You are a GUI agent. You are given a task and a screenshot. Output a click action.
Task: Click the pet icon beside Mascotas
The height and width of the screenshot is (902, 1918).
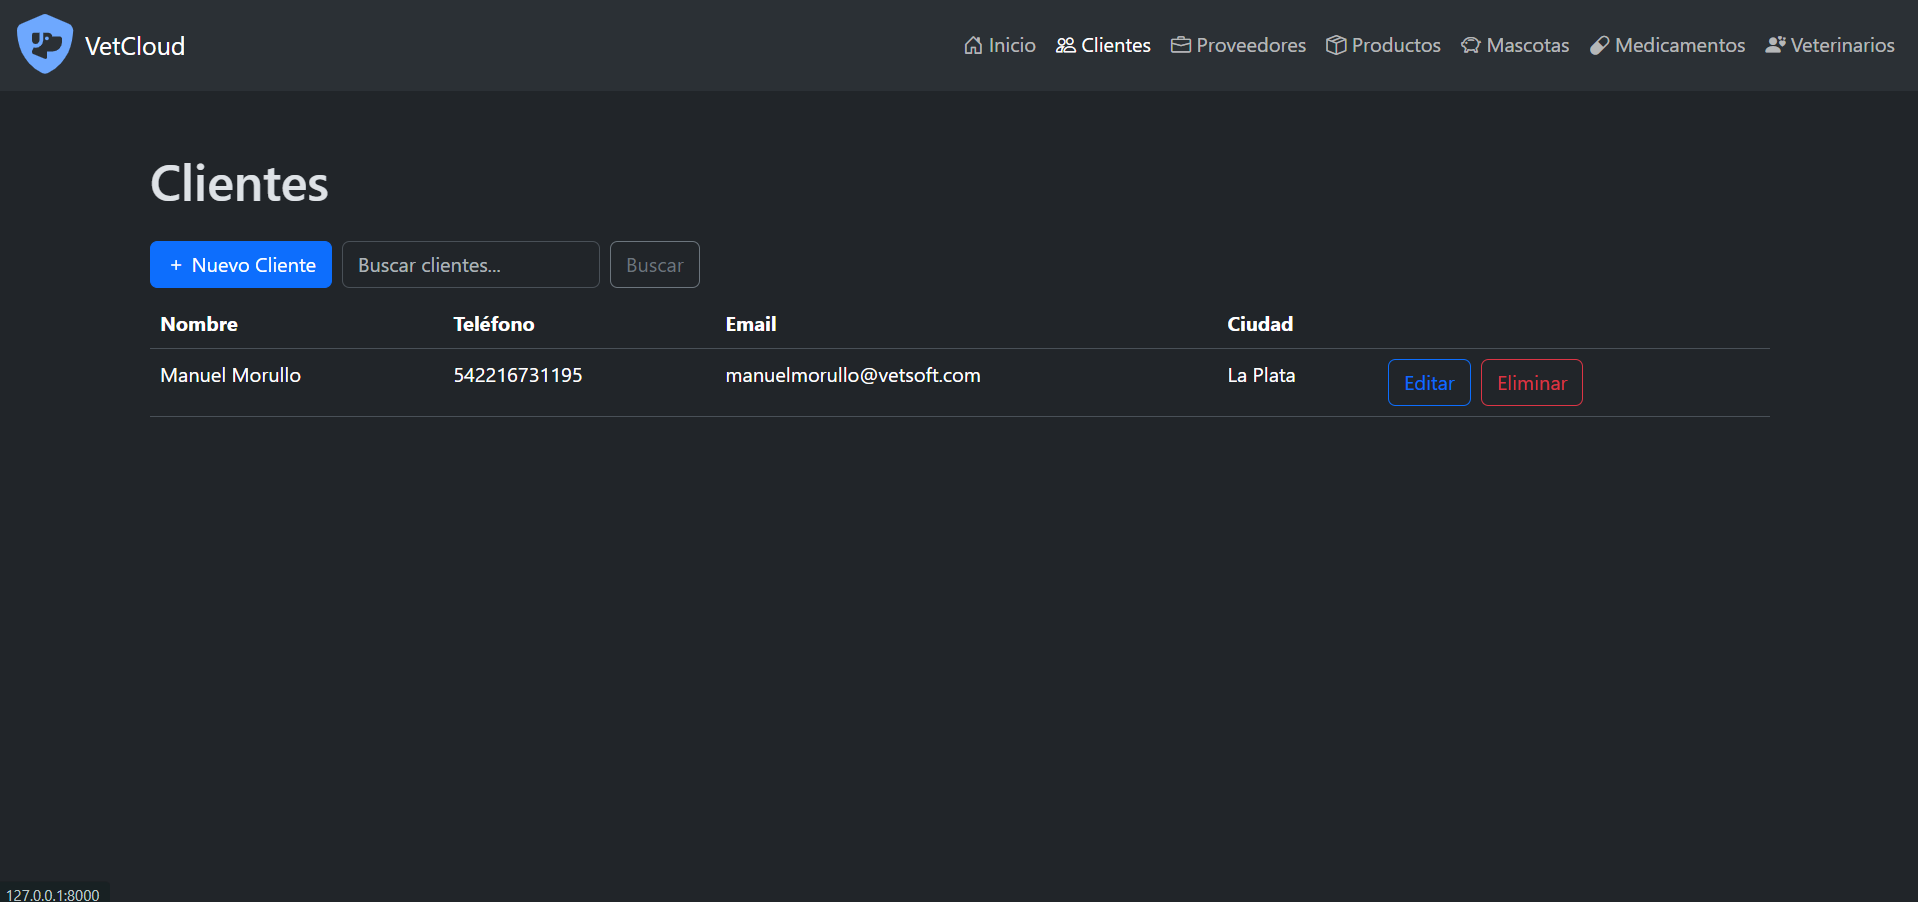(1470, 45)
